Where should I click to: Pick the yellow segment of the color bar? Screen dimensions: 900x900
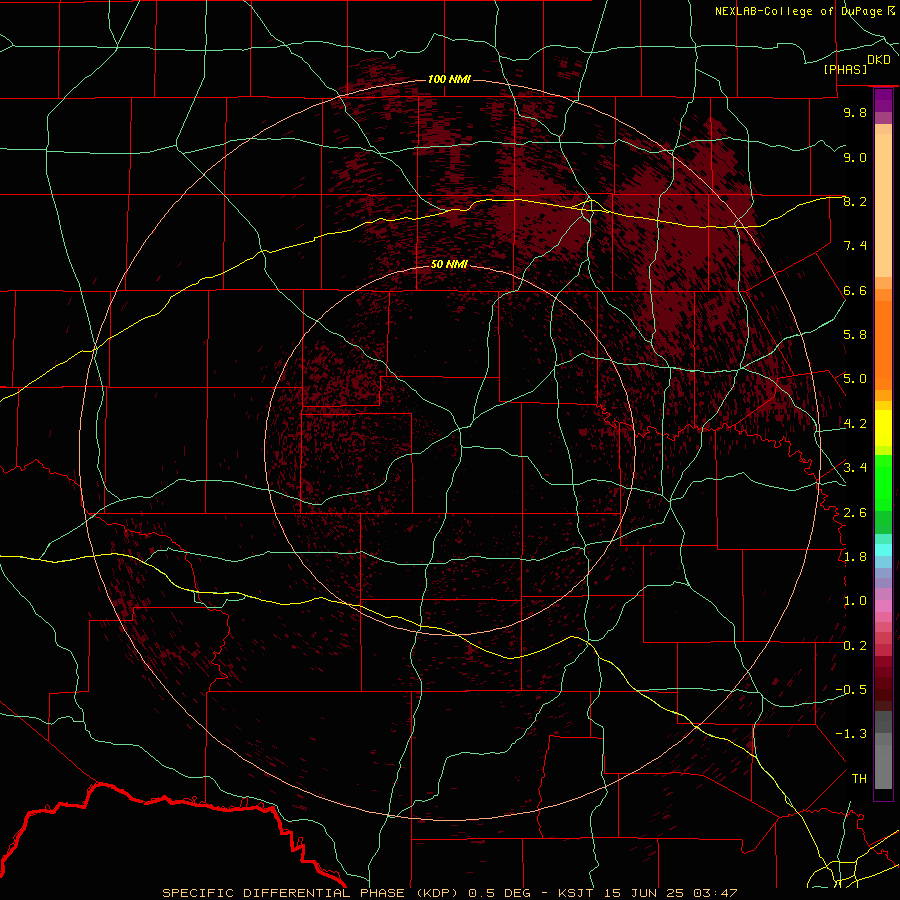click(x=883, y=428)
